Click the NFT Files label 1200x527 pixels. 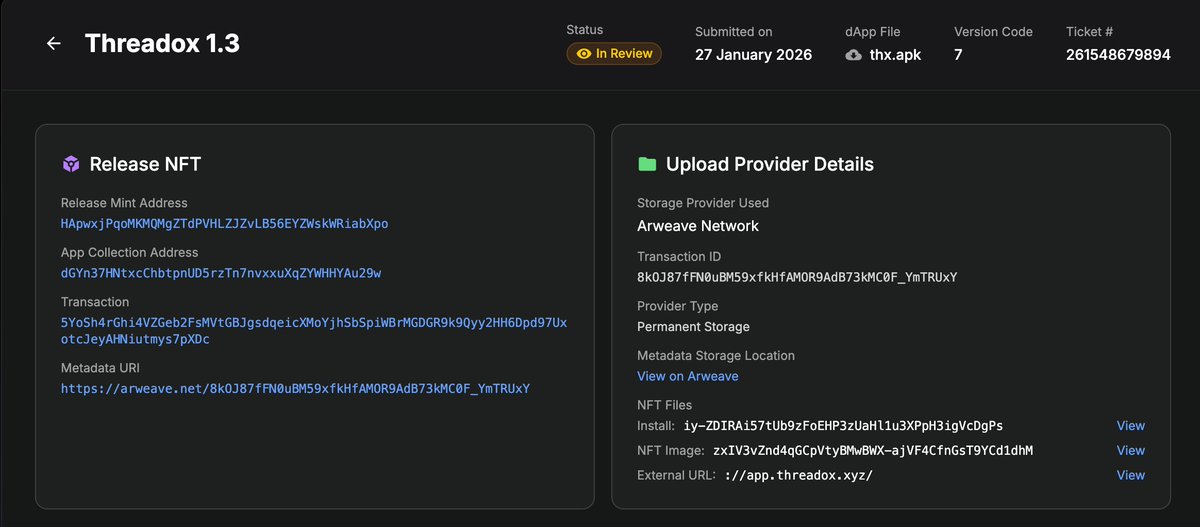664,405
